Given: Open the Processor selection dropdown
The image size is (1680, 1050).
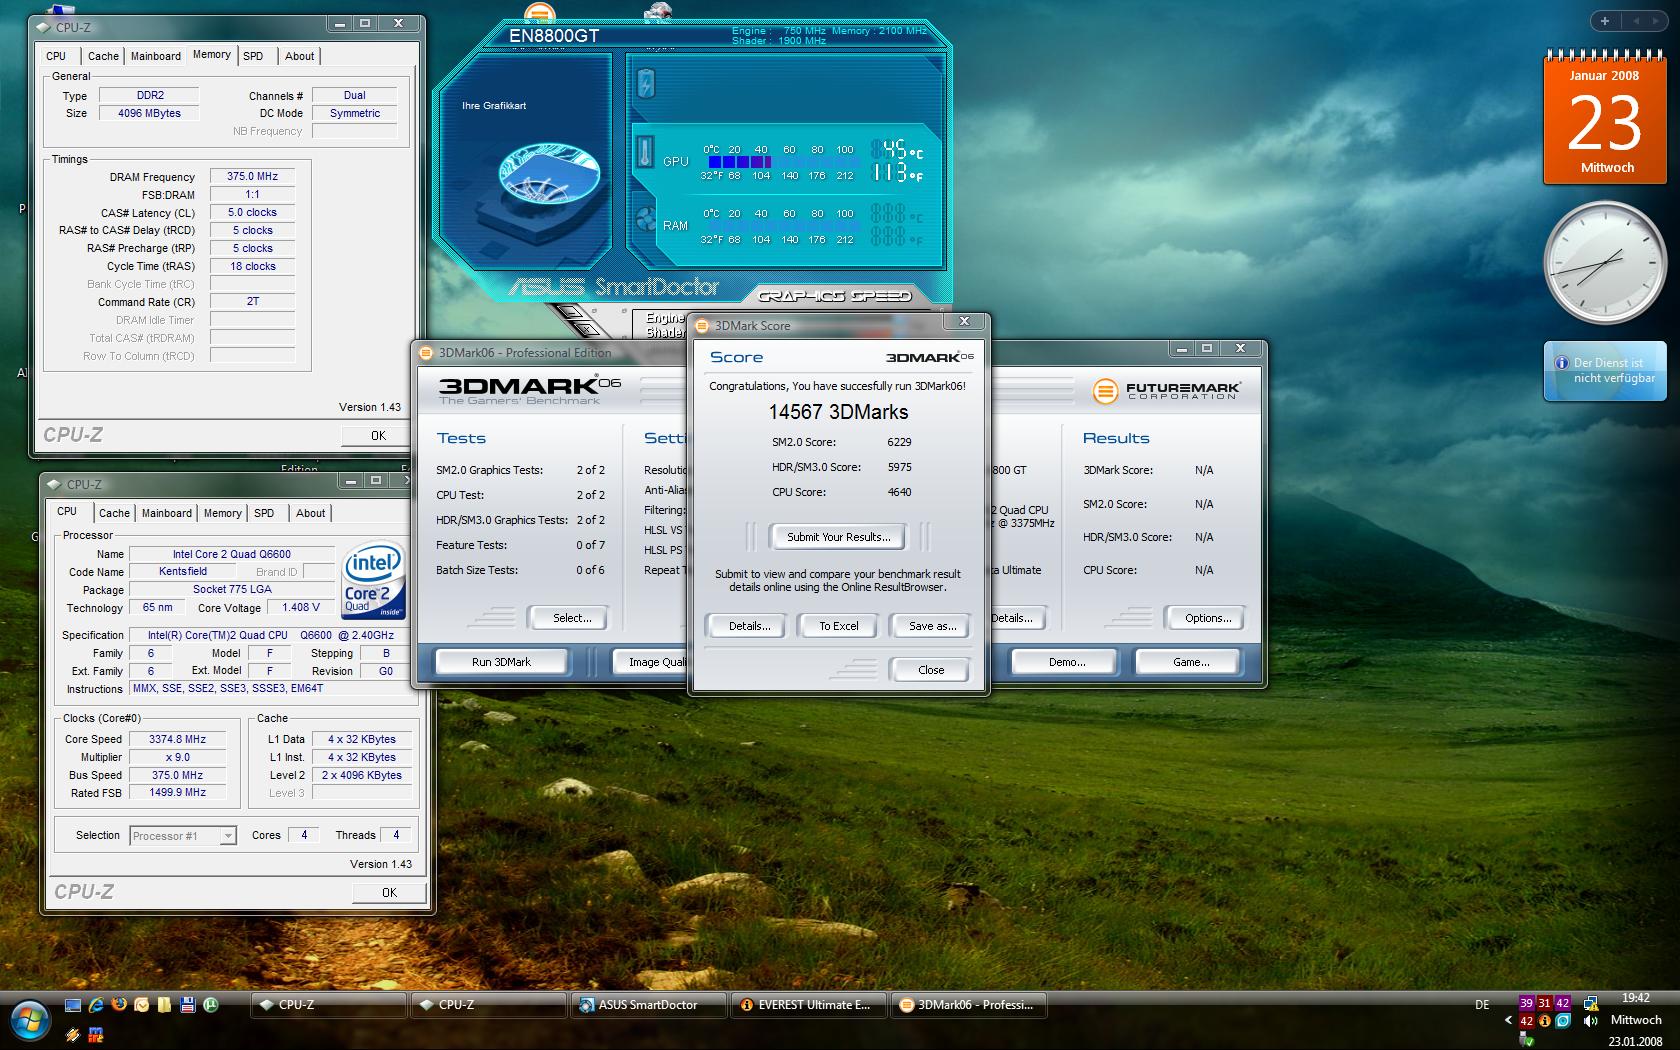Looking at the screenshot, I should click(x=183, y=836).
